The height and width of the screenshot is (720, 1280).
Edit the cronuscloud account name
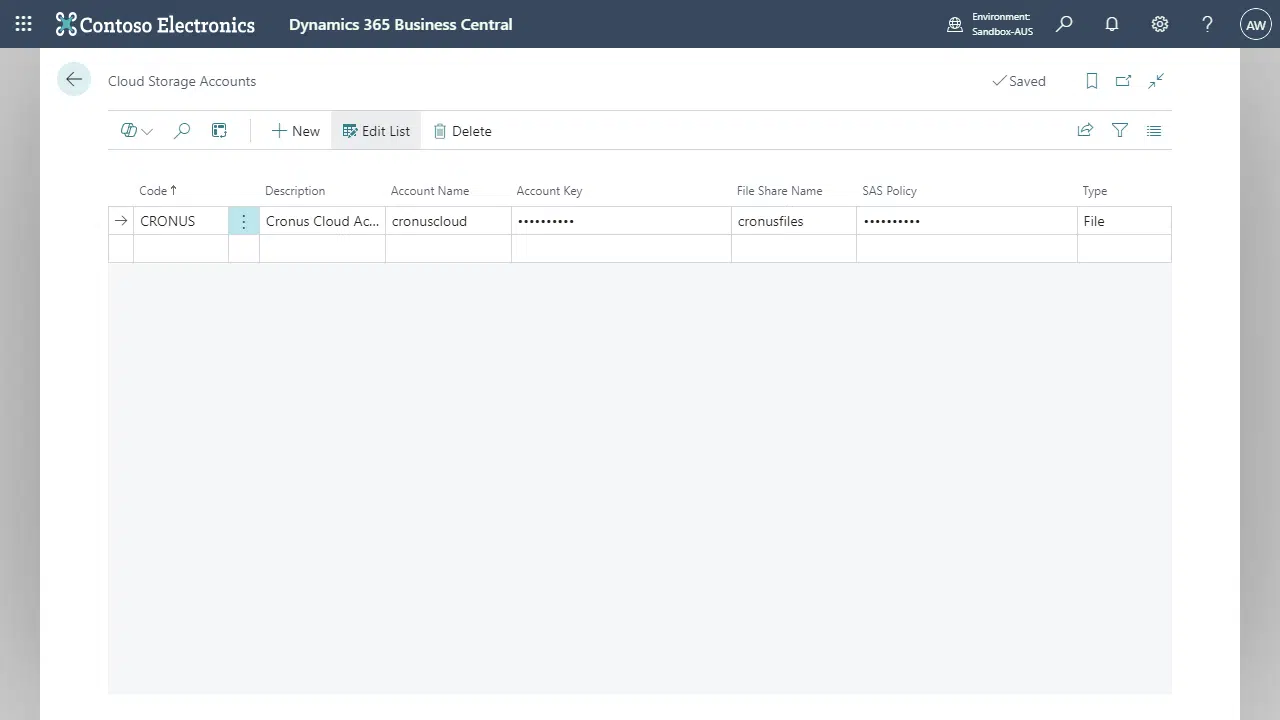pos(448,221)
